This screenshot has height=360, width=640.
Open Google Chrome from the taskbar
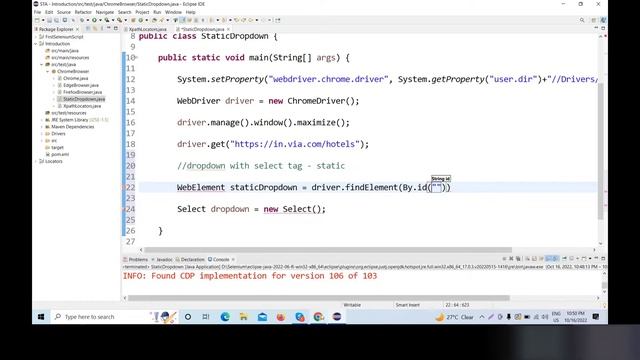click(318, 317)
